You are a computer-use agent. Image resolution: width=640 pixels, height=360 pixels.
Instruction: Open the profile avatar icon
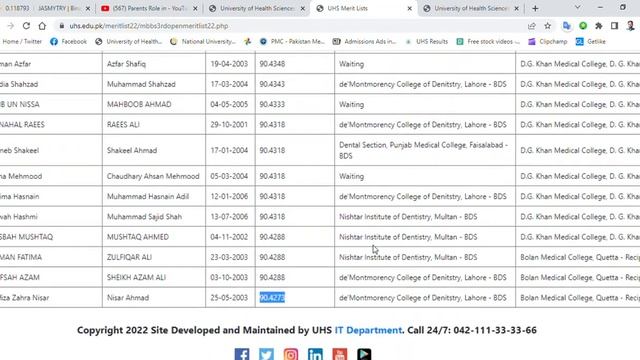(x=630, y=26)
